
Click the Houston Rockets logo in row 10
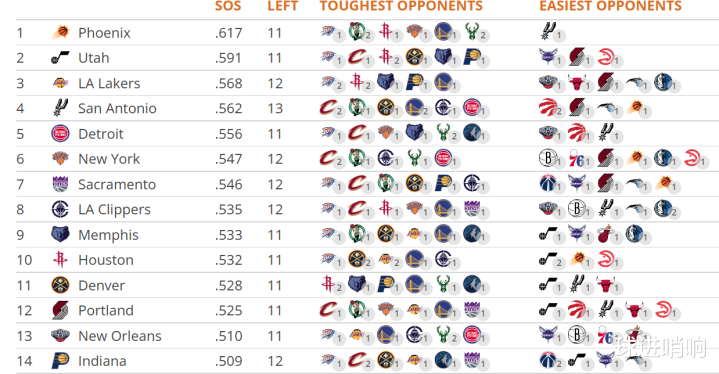pos(60,260)
